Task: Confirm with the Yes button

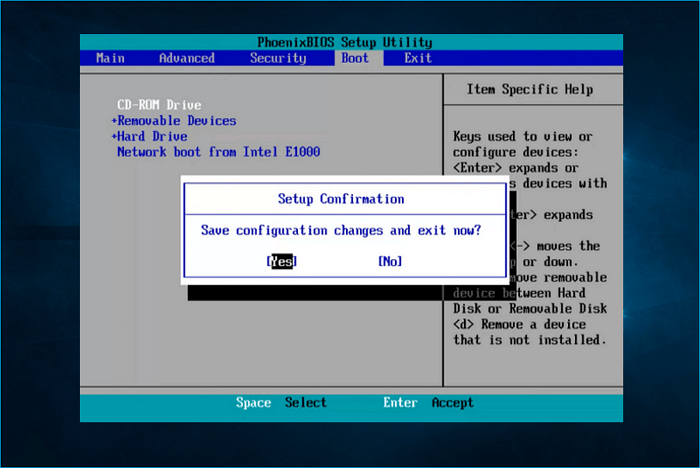Action: point(282,261)
